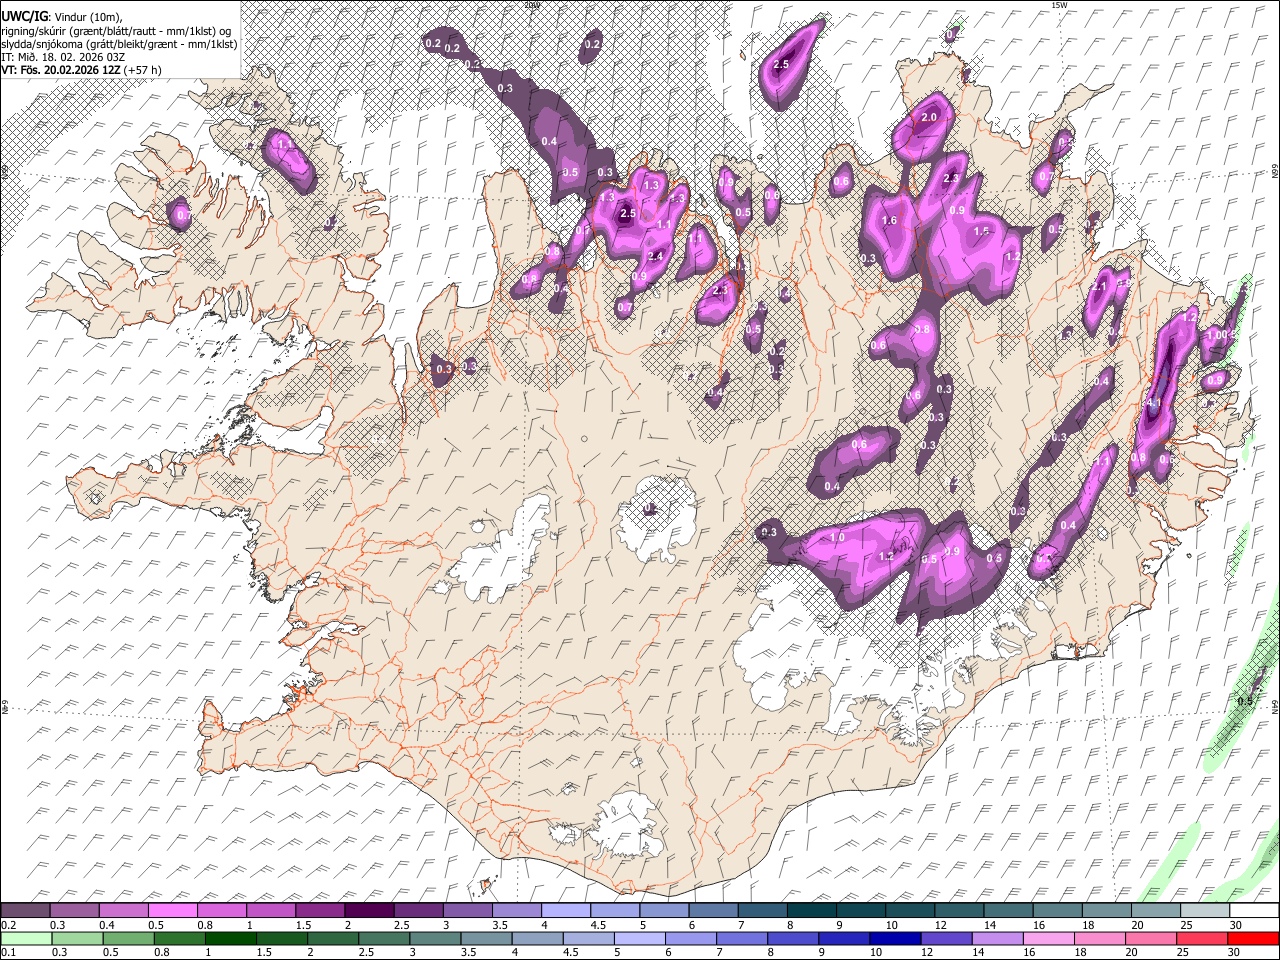Click the bright pink 0.5 swatch in the purple legend row
1280x960 pixels.
[173, 911]
